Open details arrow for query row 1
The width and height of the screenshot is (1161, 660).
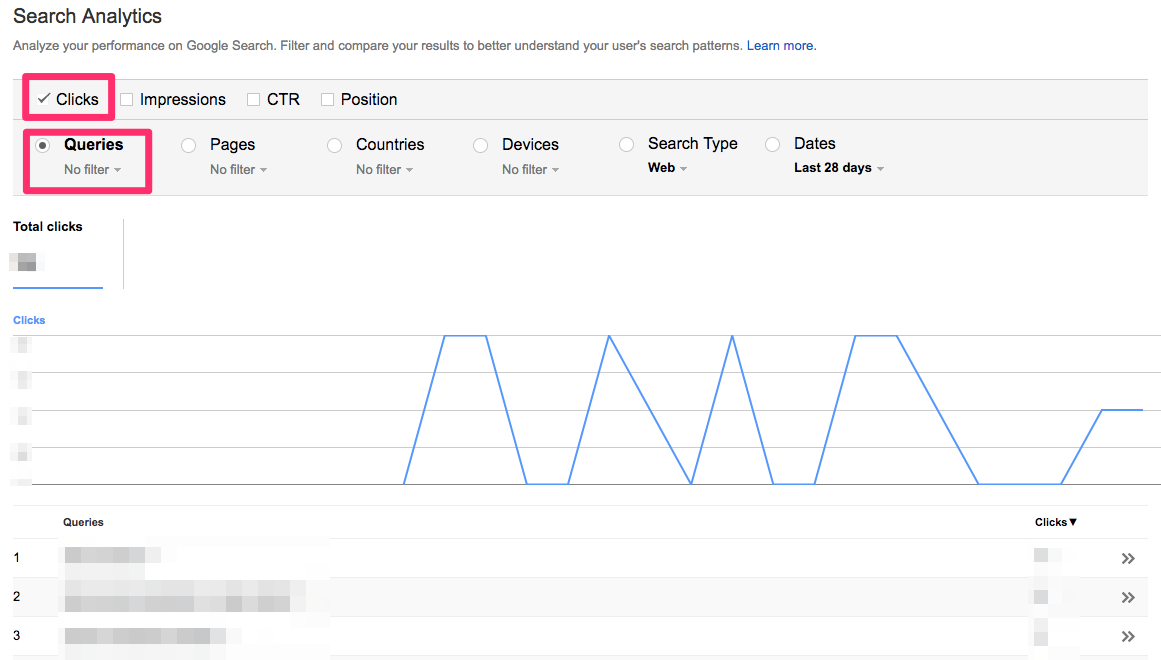(1128, 559)
